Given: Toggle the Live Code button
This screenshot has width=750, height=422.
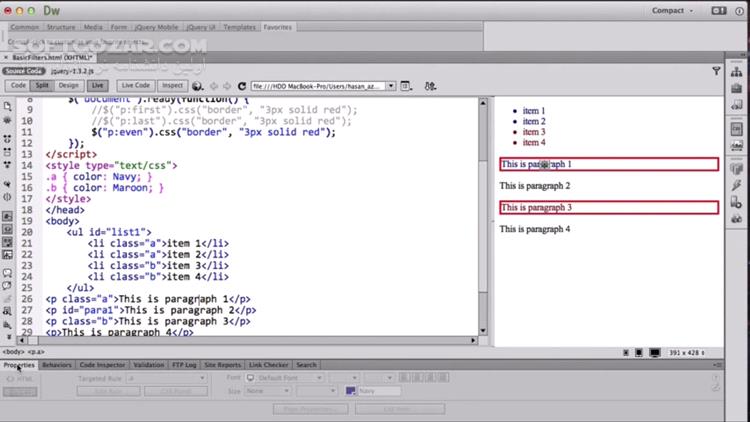Looking at the screenshot, I should tap(135, 86).
